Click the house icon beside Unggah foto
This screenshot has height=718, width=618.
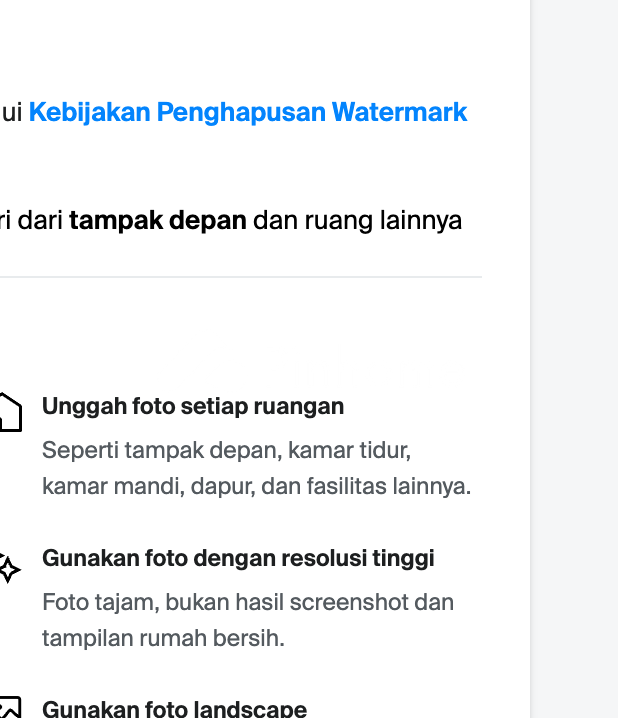(x=8, y=412)
